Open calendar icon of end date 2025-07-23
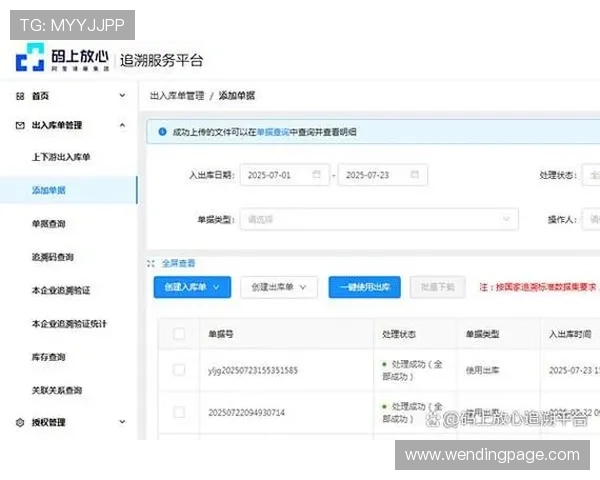600x480 pixels. coord(414,175)
